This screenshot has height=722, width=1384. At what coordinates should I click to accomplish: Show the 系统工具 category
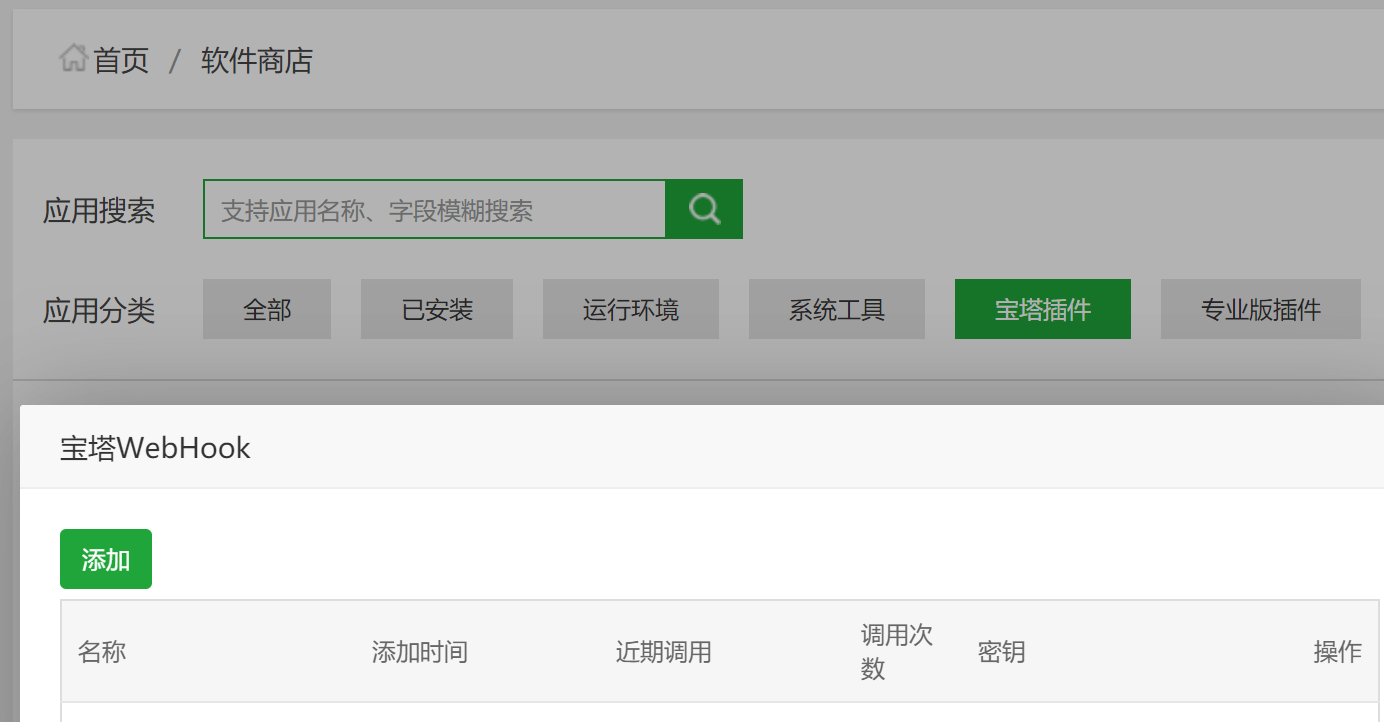pos(837,310)
